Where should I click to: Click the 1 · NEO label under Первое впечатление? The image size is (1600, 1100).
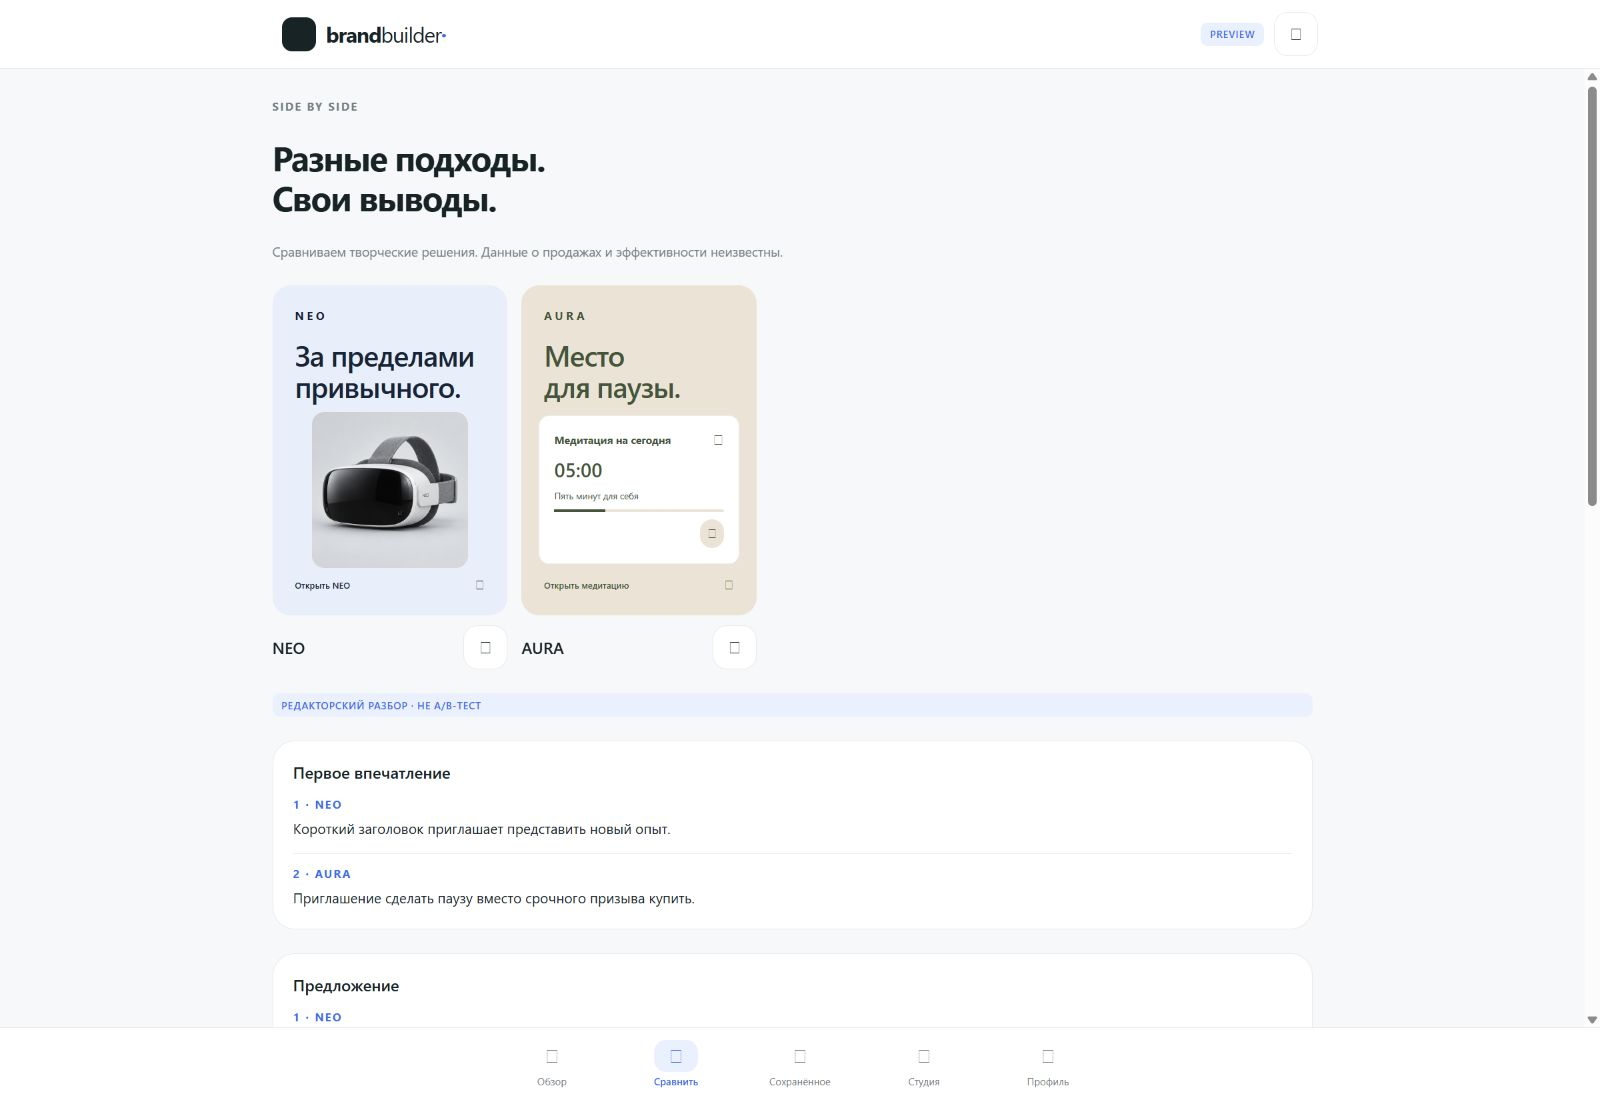pyautogui.click(x=317, y=805)
